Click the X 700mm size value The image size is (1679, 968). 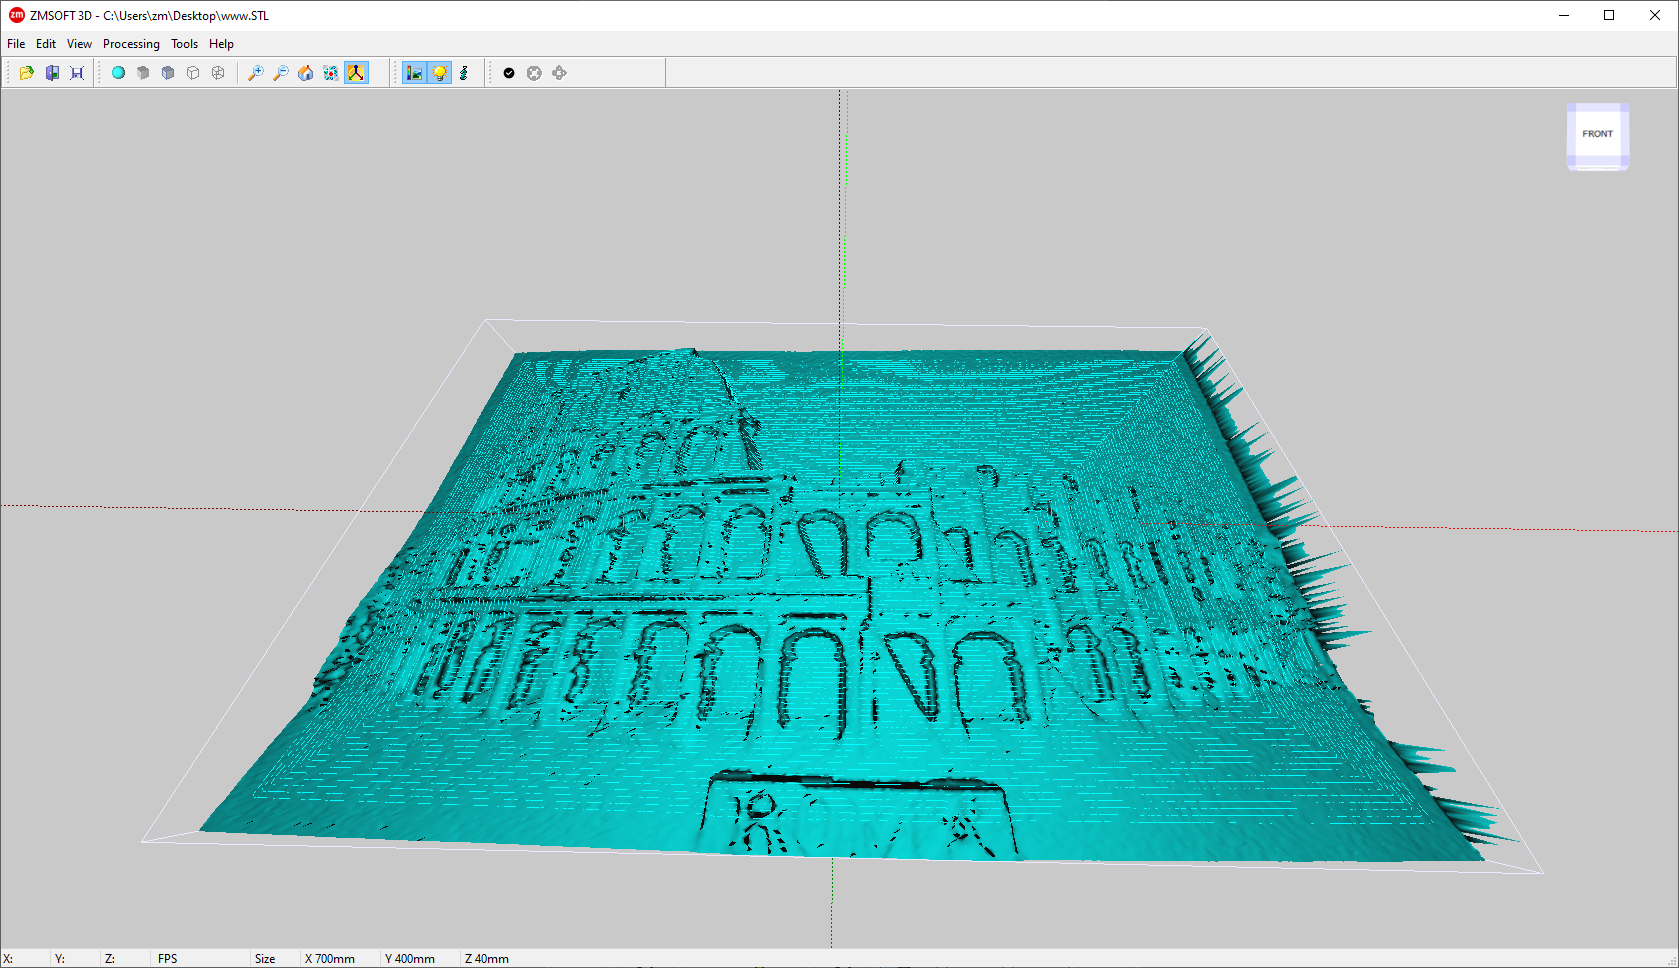[x=330, y=959]
